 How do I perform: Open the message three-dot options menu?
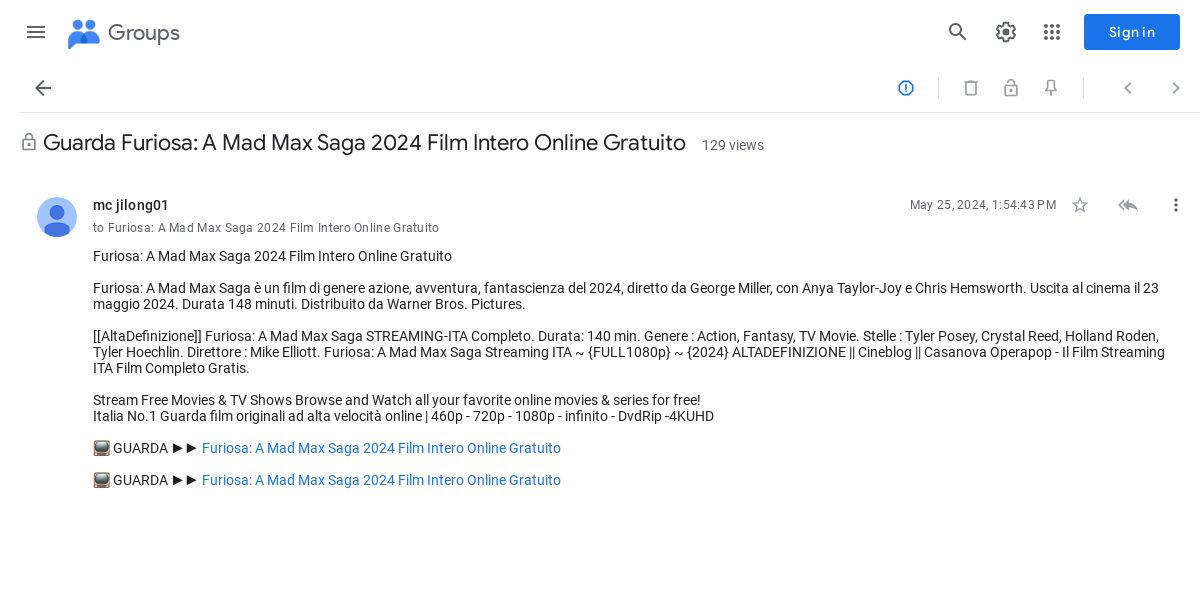point(1176,205)
